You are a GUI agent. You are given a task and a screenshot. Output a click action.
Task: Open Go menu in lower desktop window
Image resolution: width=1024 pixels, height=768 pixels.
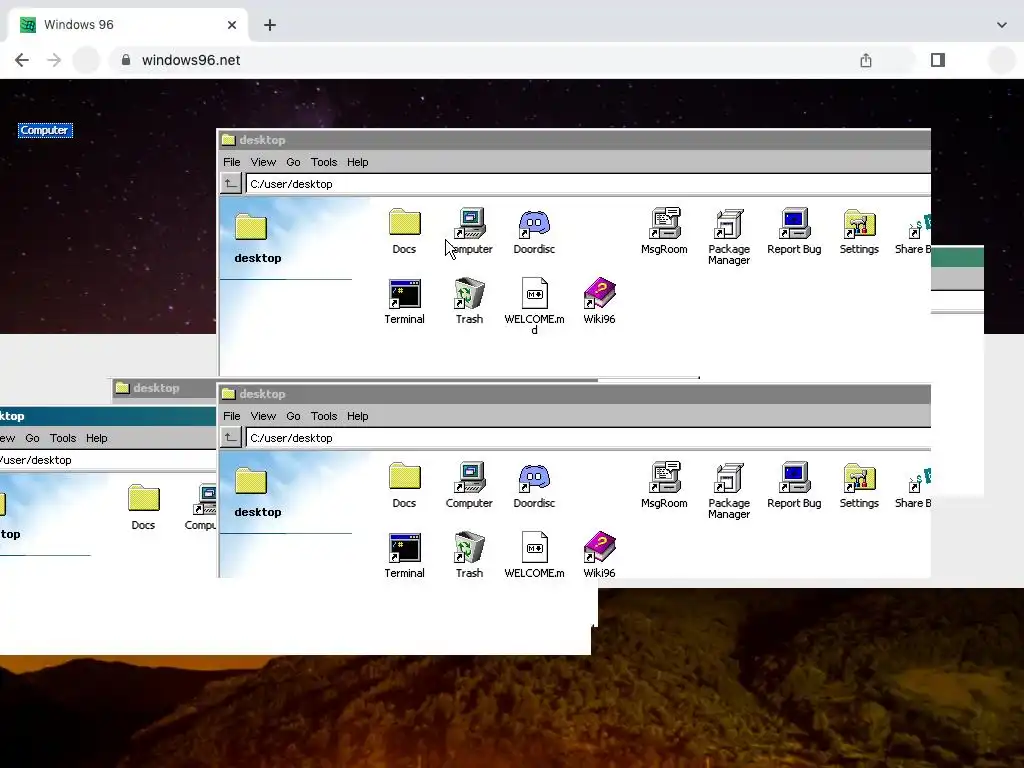[x=293, y=416]
